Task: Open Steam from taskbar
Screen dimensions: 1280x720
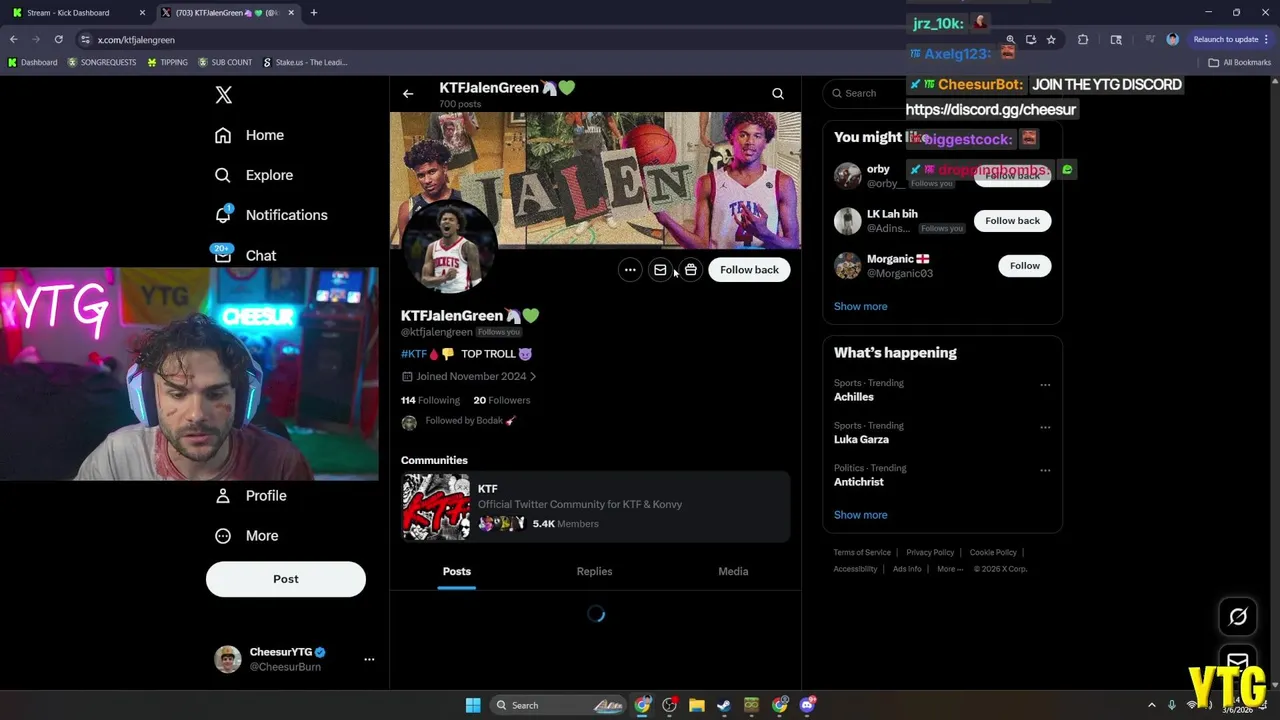Action: tap(724, 706)
